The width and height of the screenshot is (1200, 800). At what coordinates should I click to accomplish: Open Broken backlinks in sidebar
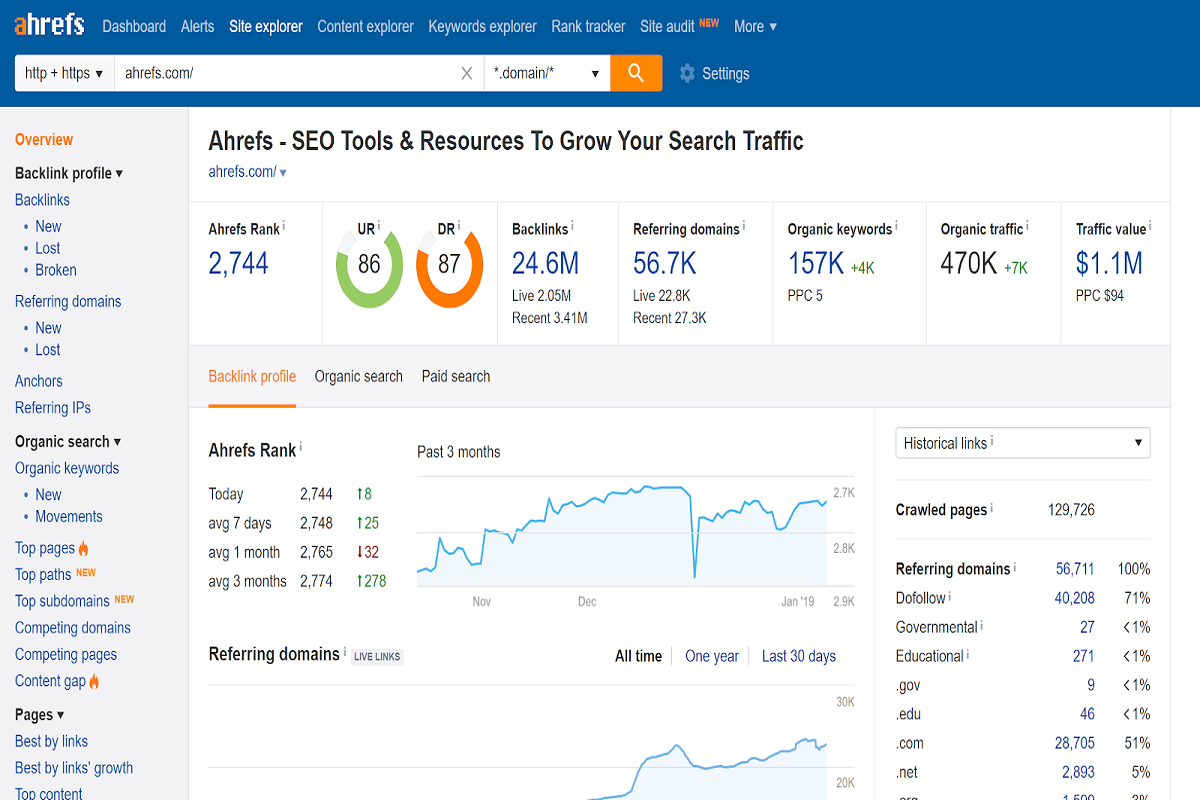pos(56,270)
